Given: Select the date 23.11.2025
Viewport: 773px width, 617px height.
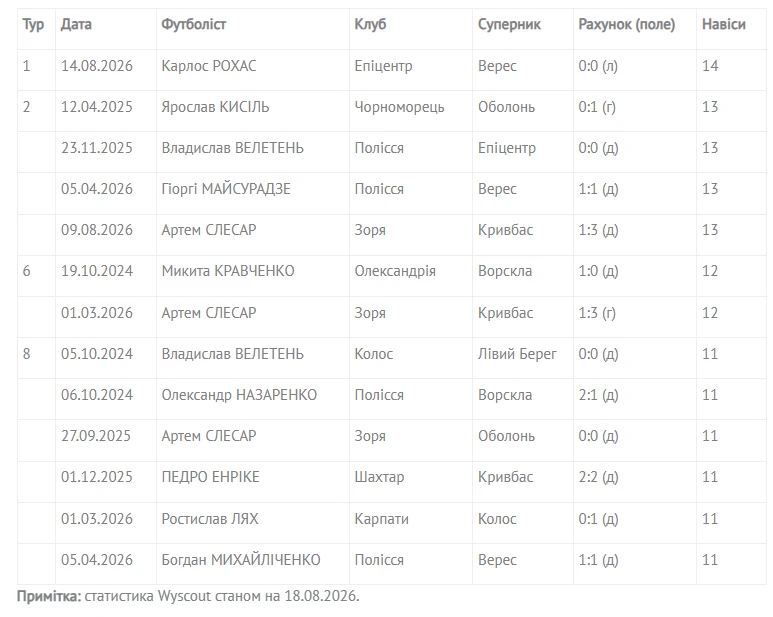Looking at the screenshot, I should tap(97, 147).
